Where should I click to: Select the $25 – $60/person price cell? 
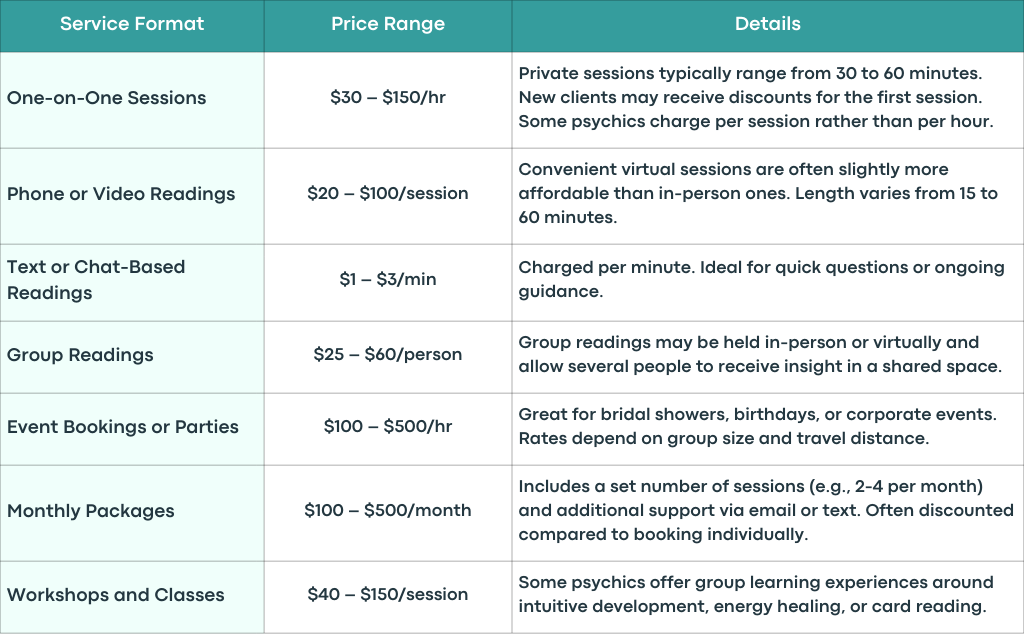coord(388,357)
